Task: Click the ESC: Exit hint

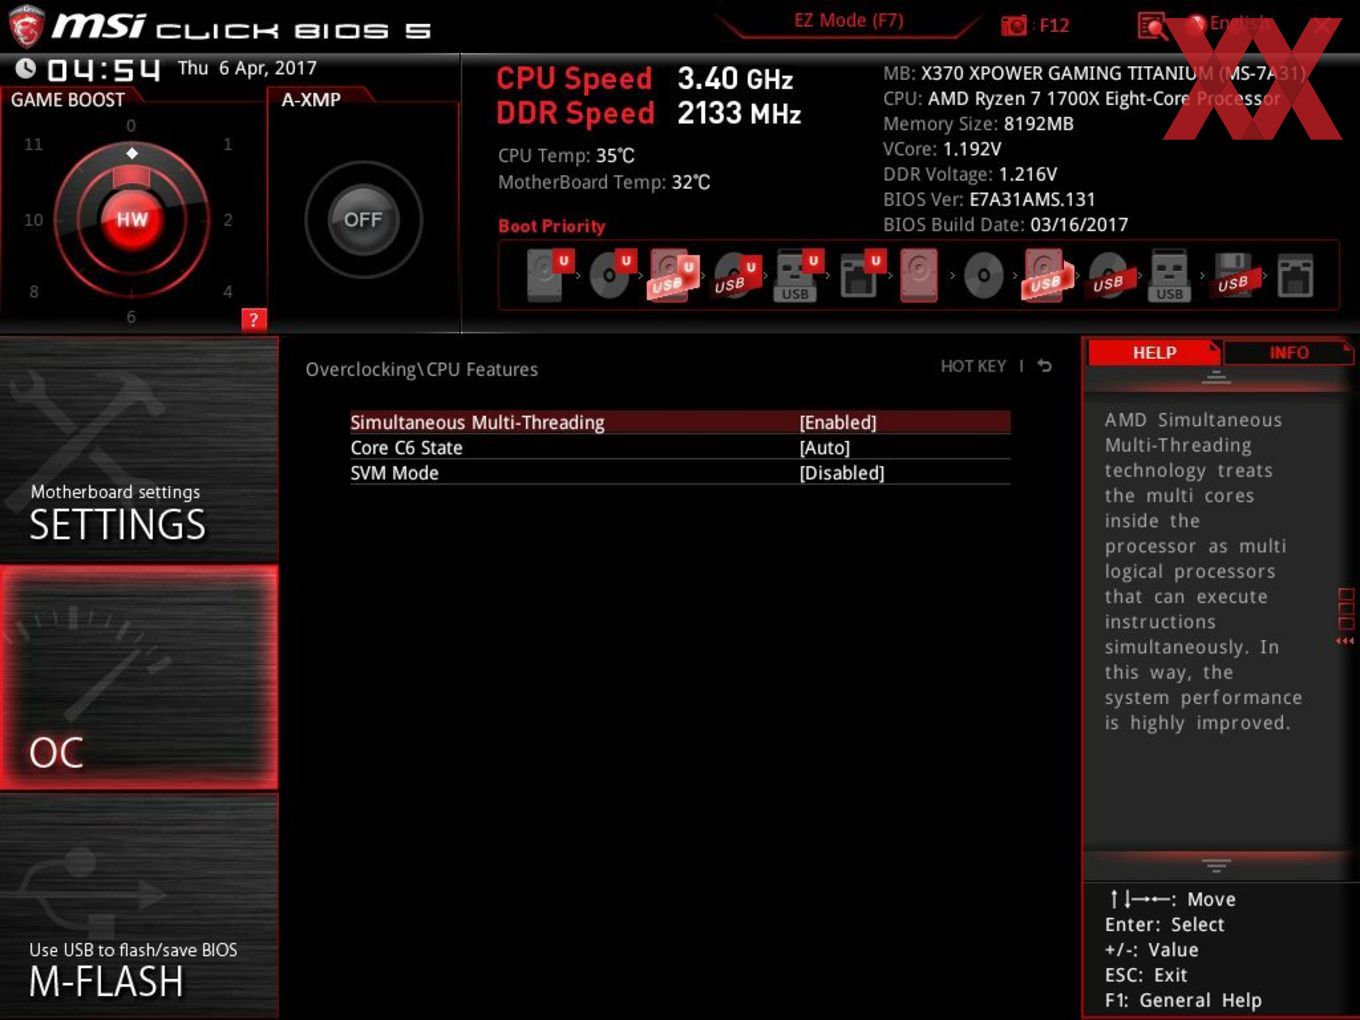Action: tap(1146, 975)
